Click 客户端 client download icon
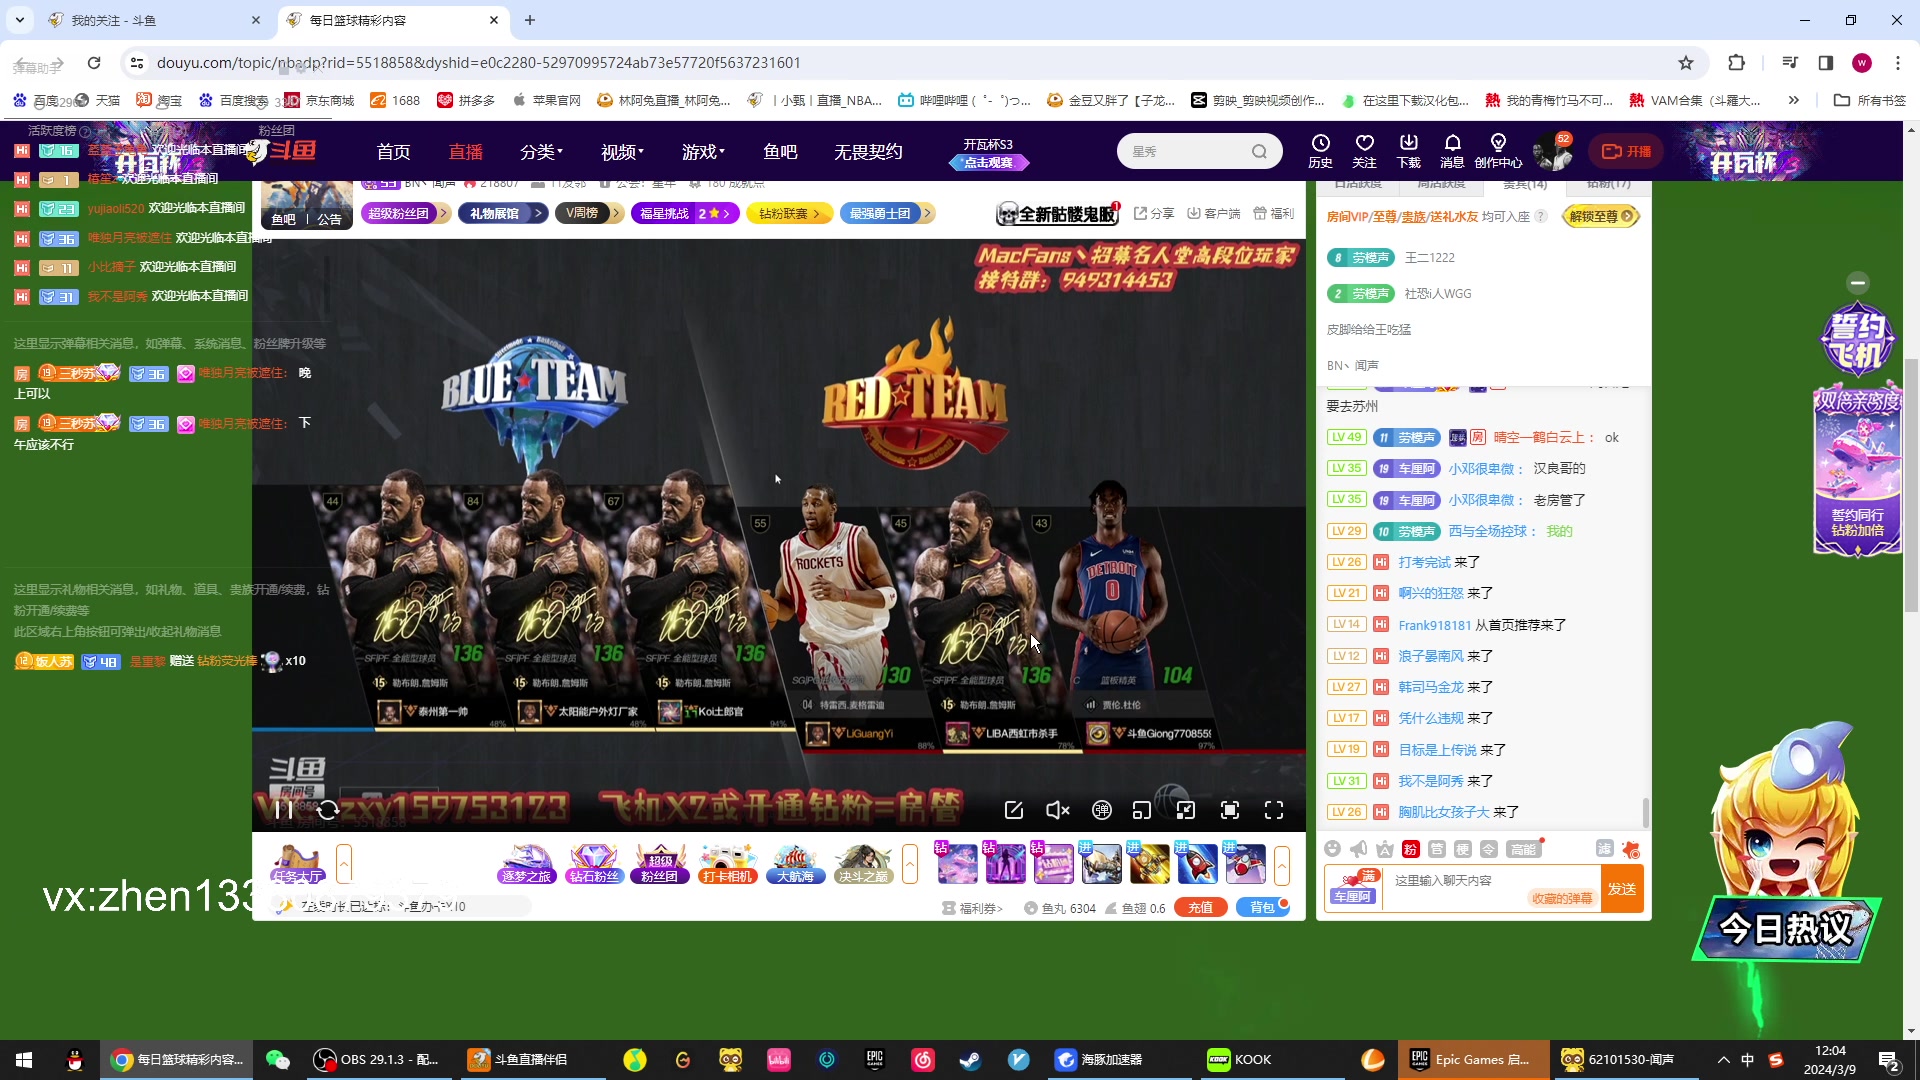 [1213, 213]
